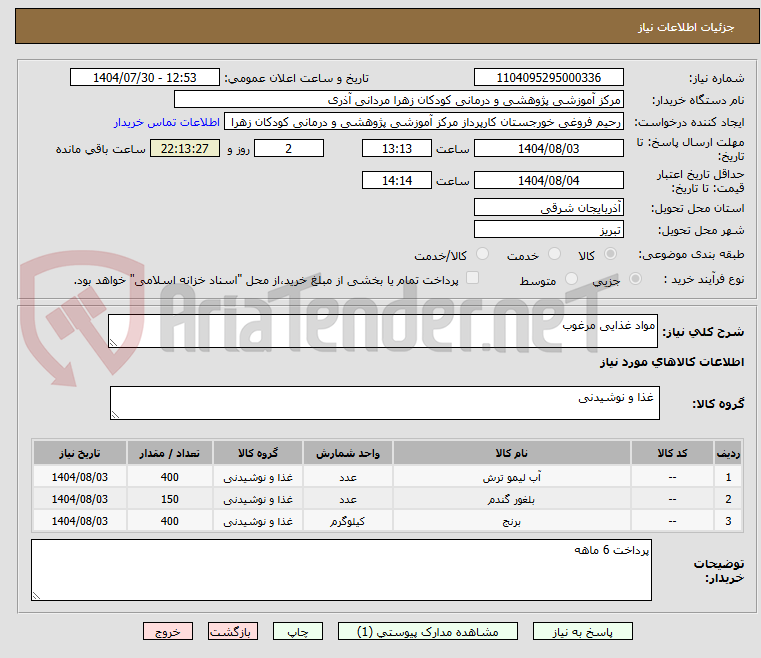Click the resize handle of buyer notes box
The height and width of the screenshot is (658, 761).
pos(36,595)
